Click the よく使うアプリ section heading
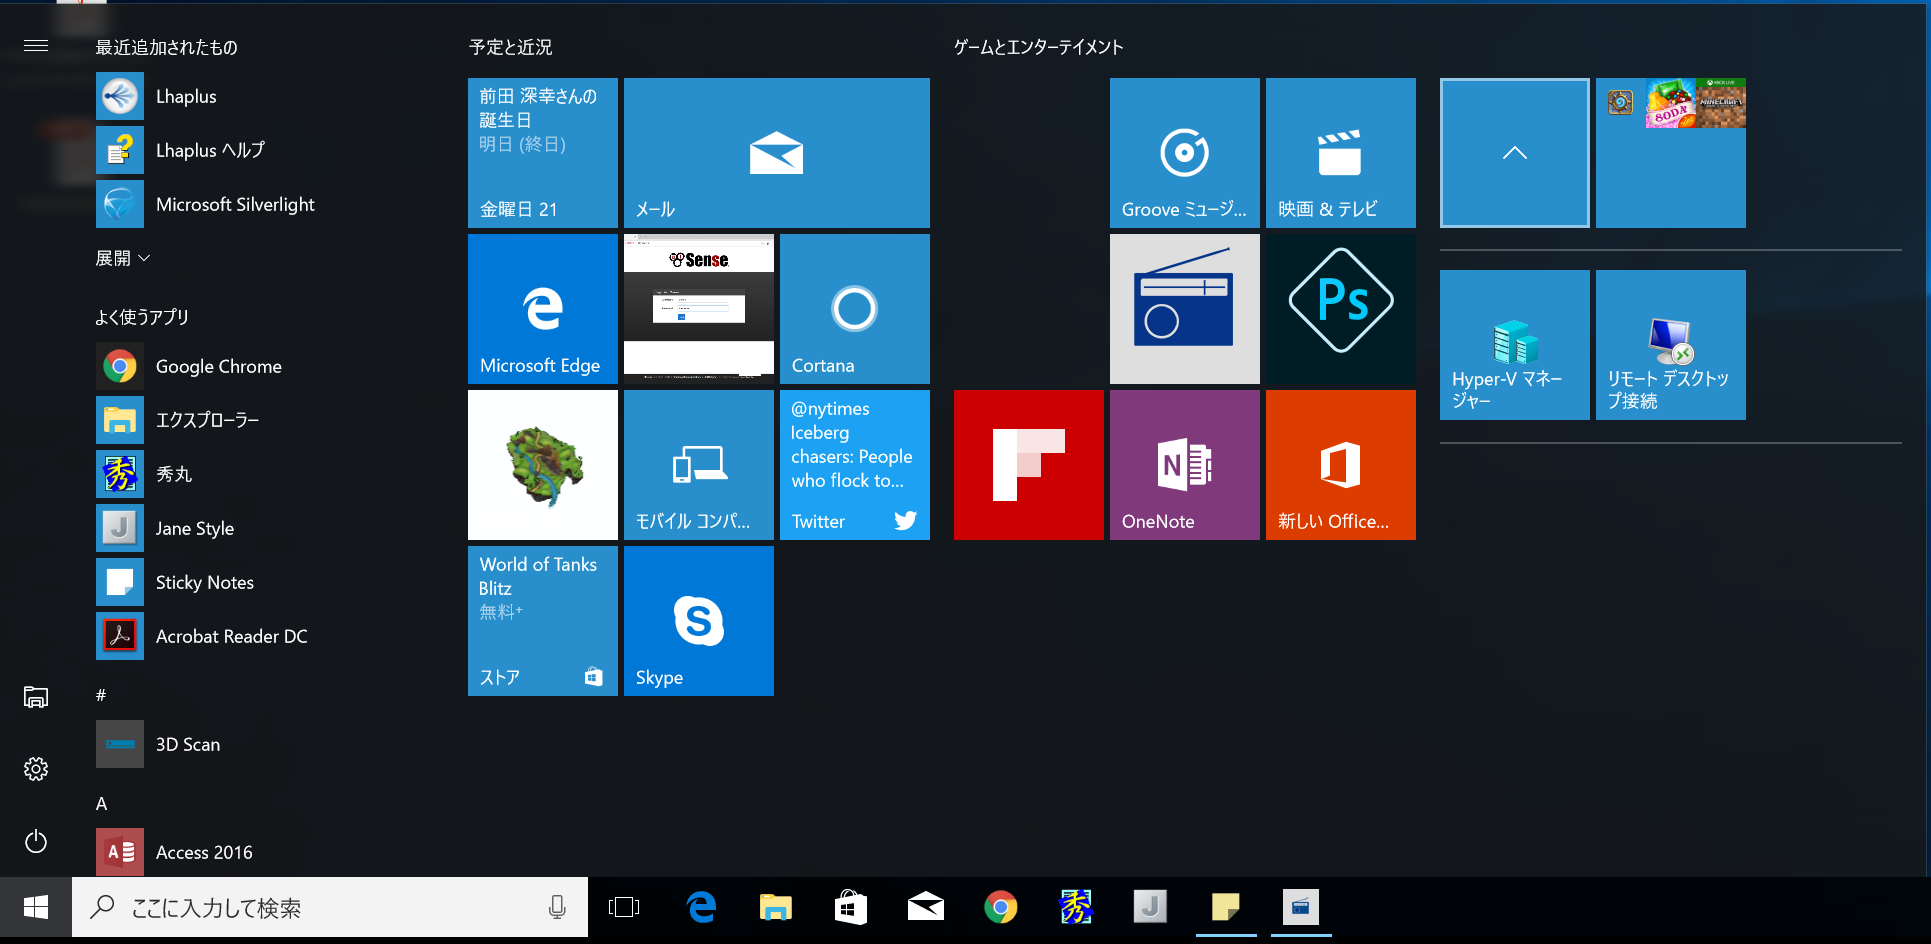Image resolution: width=1931 pixels, height=944 pixels. tap(142, 317)
